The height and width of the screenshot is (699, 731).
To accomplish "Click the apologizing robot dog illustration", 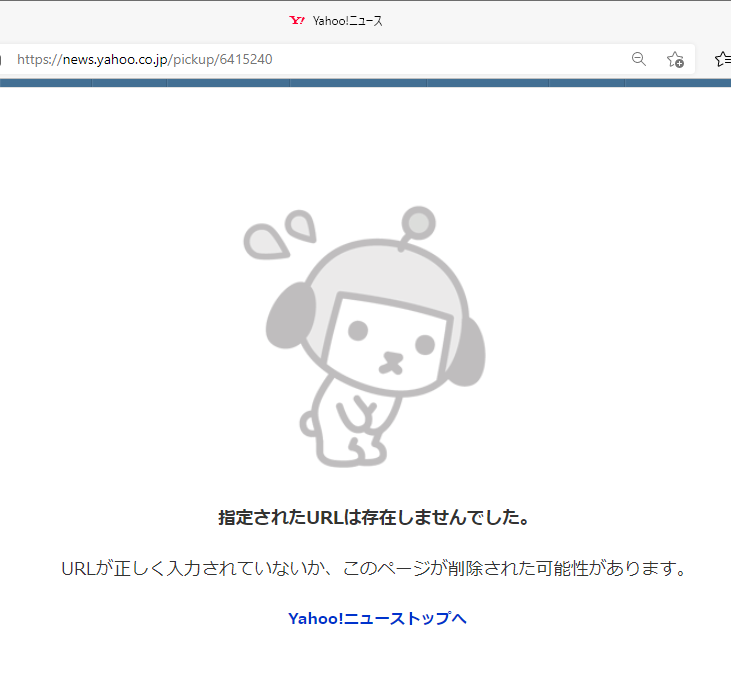I will coord(365,336).
